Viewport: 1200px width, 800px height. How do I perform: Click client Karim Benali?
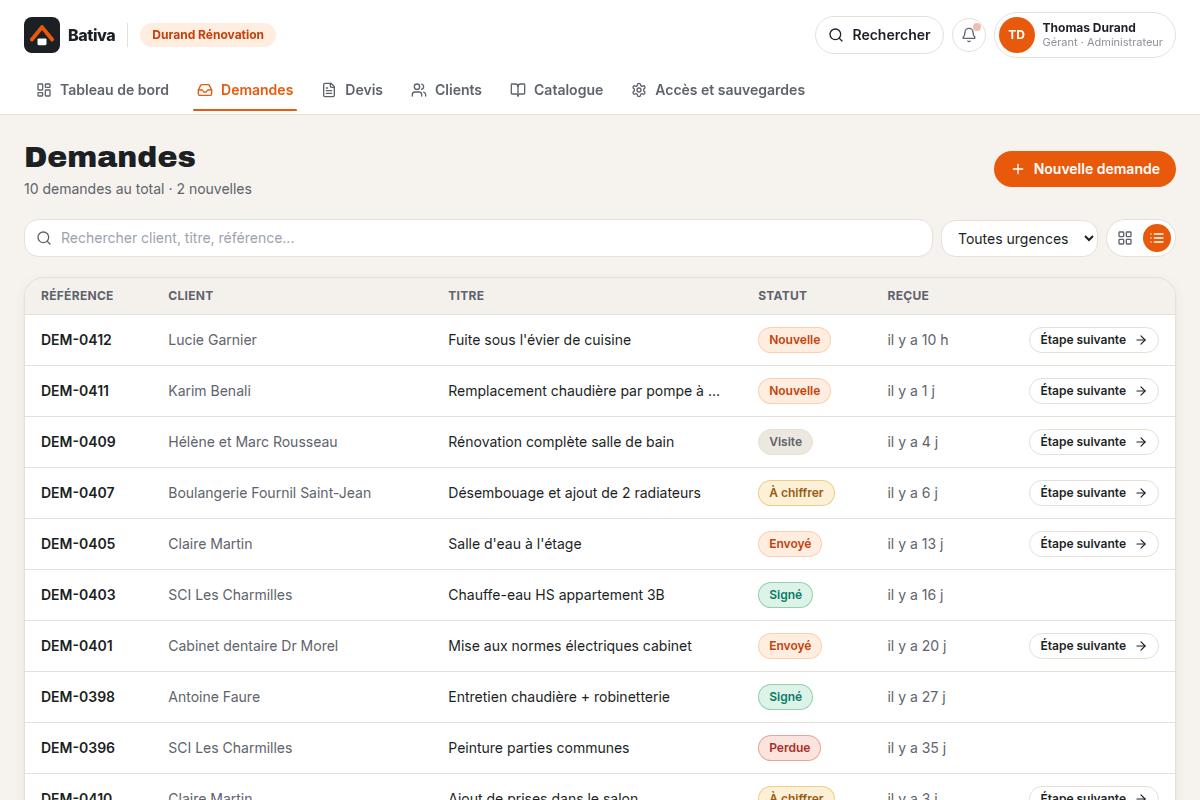click(209, 391)
